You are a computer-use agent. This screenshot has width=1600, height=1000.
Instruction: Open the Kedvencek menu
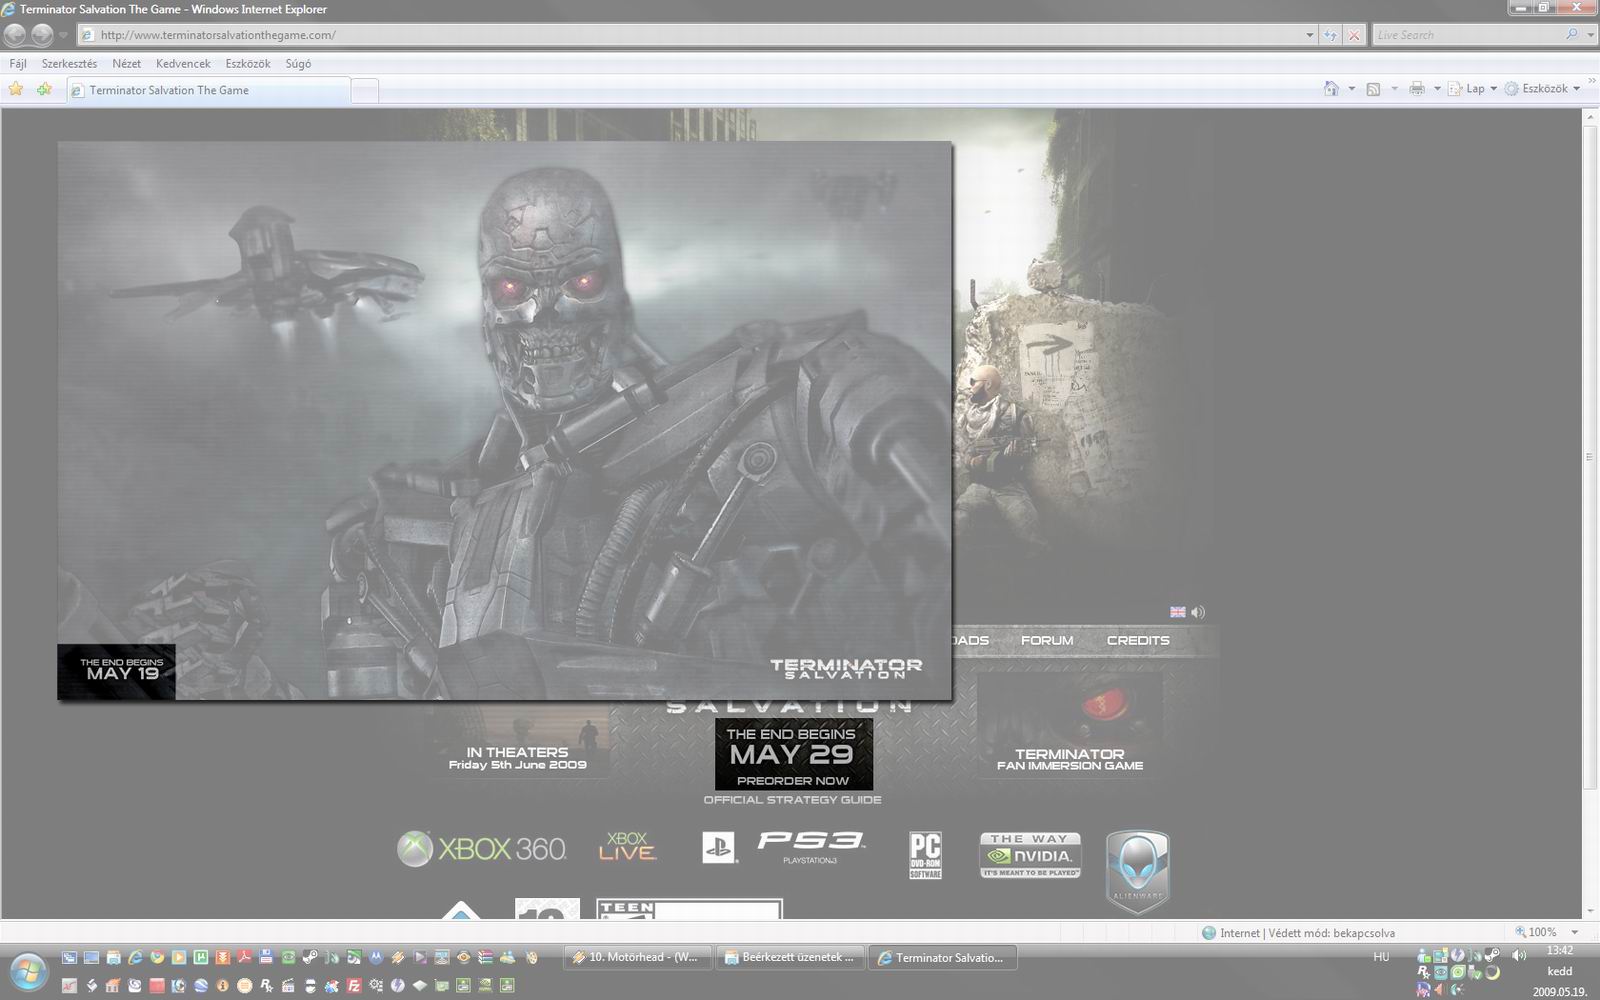pyautogui.click(x=183, y=63)
